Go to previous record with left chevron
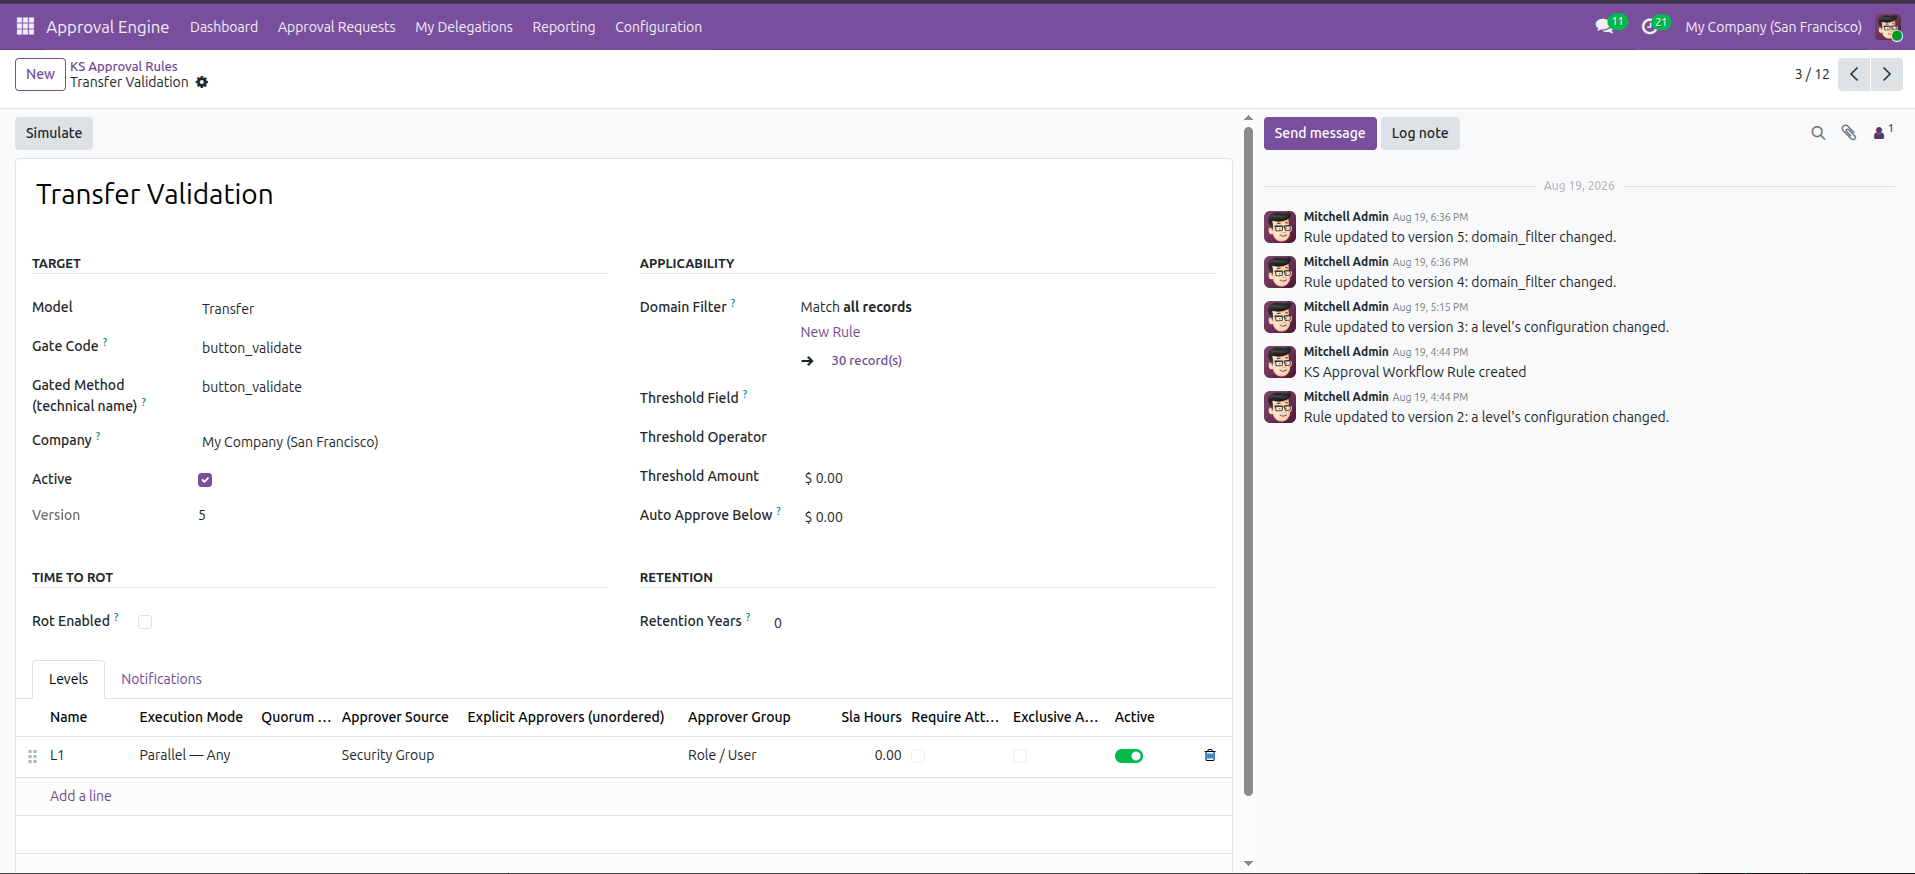Screen dimensions: 1915x874 [x=1854, y=74]
